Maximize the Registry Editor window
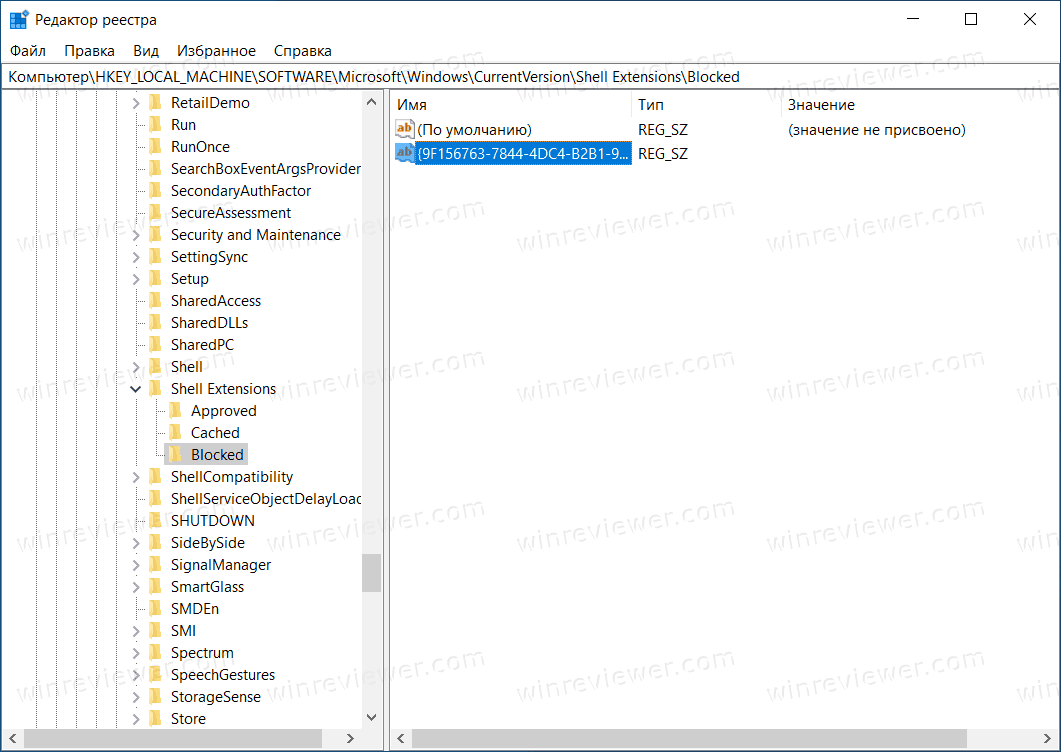This screenshot has width=1061, height=752. tap(971, 19)
